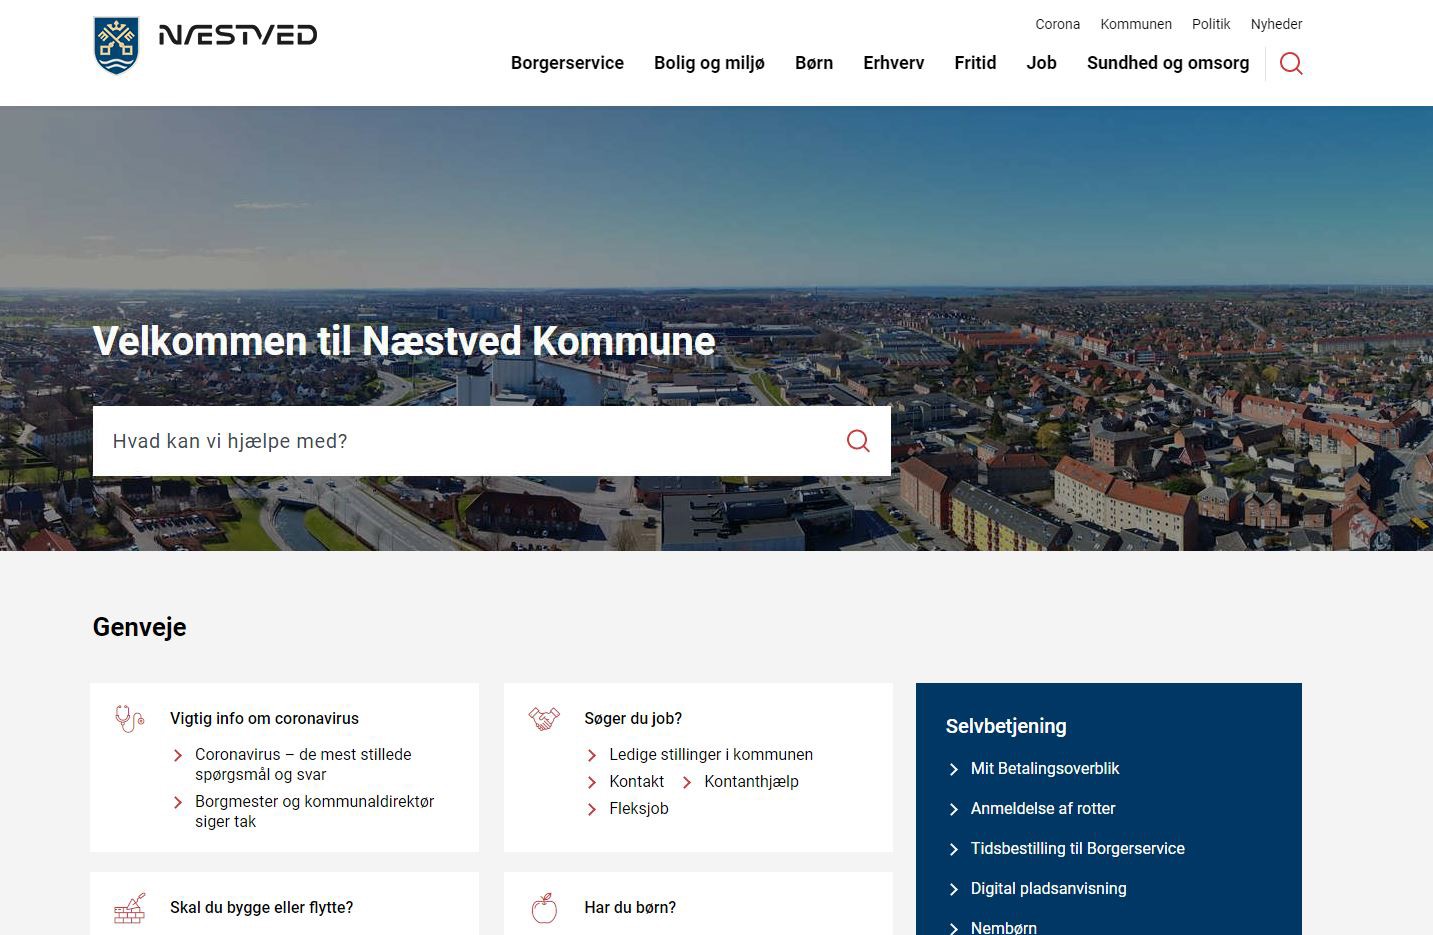
Task: Click the brick wall building icon
Action: pos(130,908)
